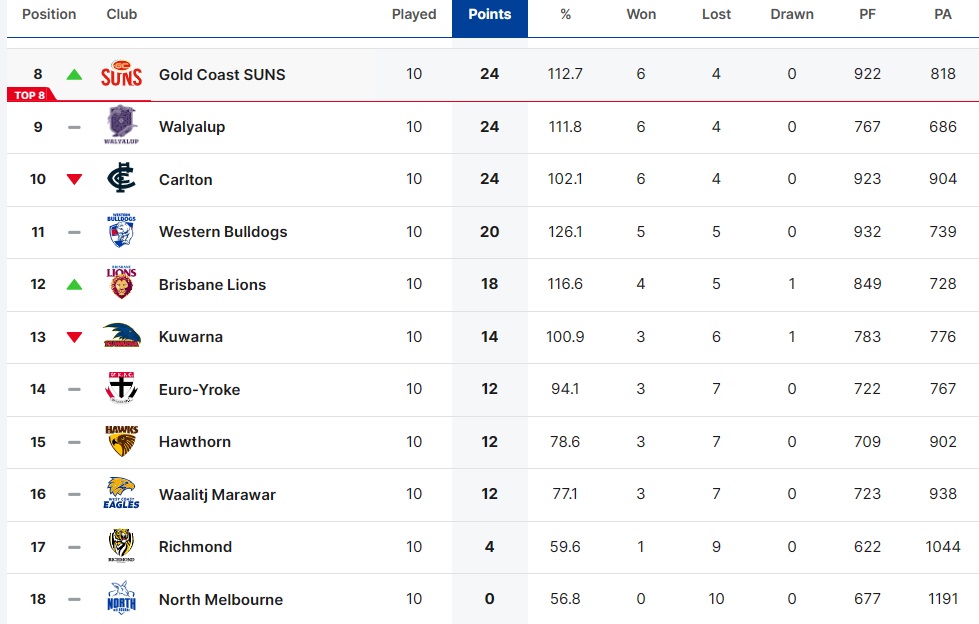This screenshot has width=979, height=624.
Task: Click the green up arrow beside Brisbane Lions
Action: click(74, 285)
